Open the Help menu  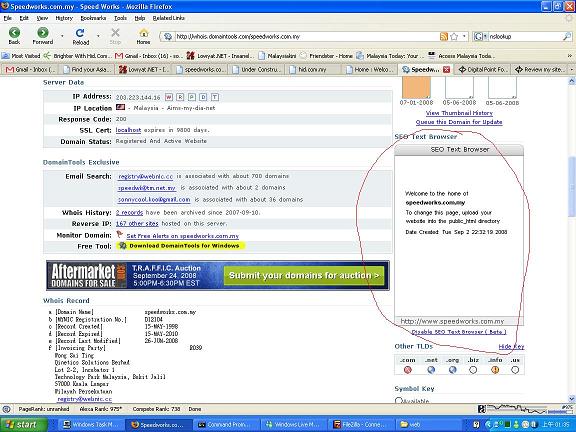(140, 18)
